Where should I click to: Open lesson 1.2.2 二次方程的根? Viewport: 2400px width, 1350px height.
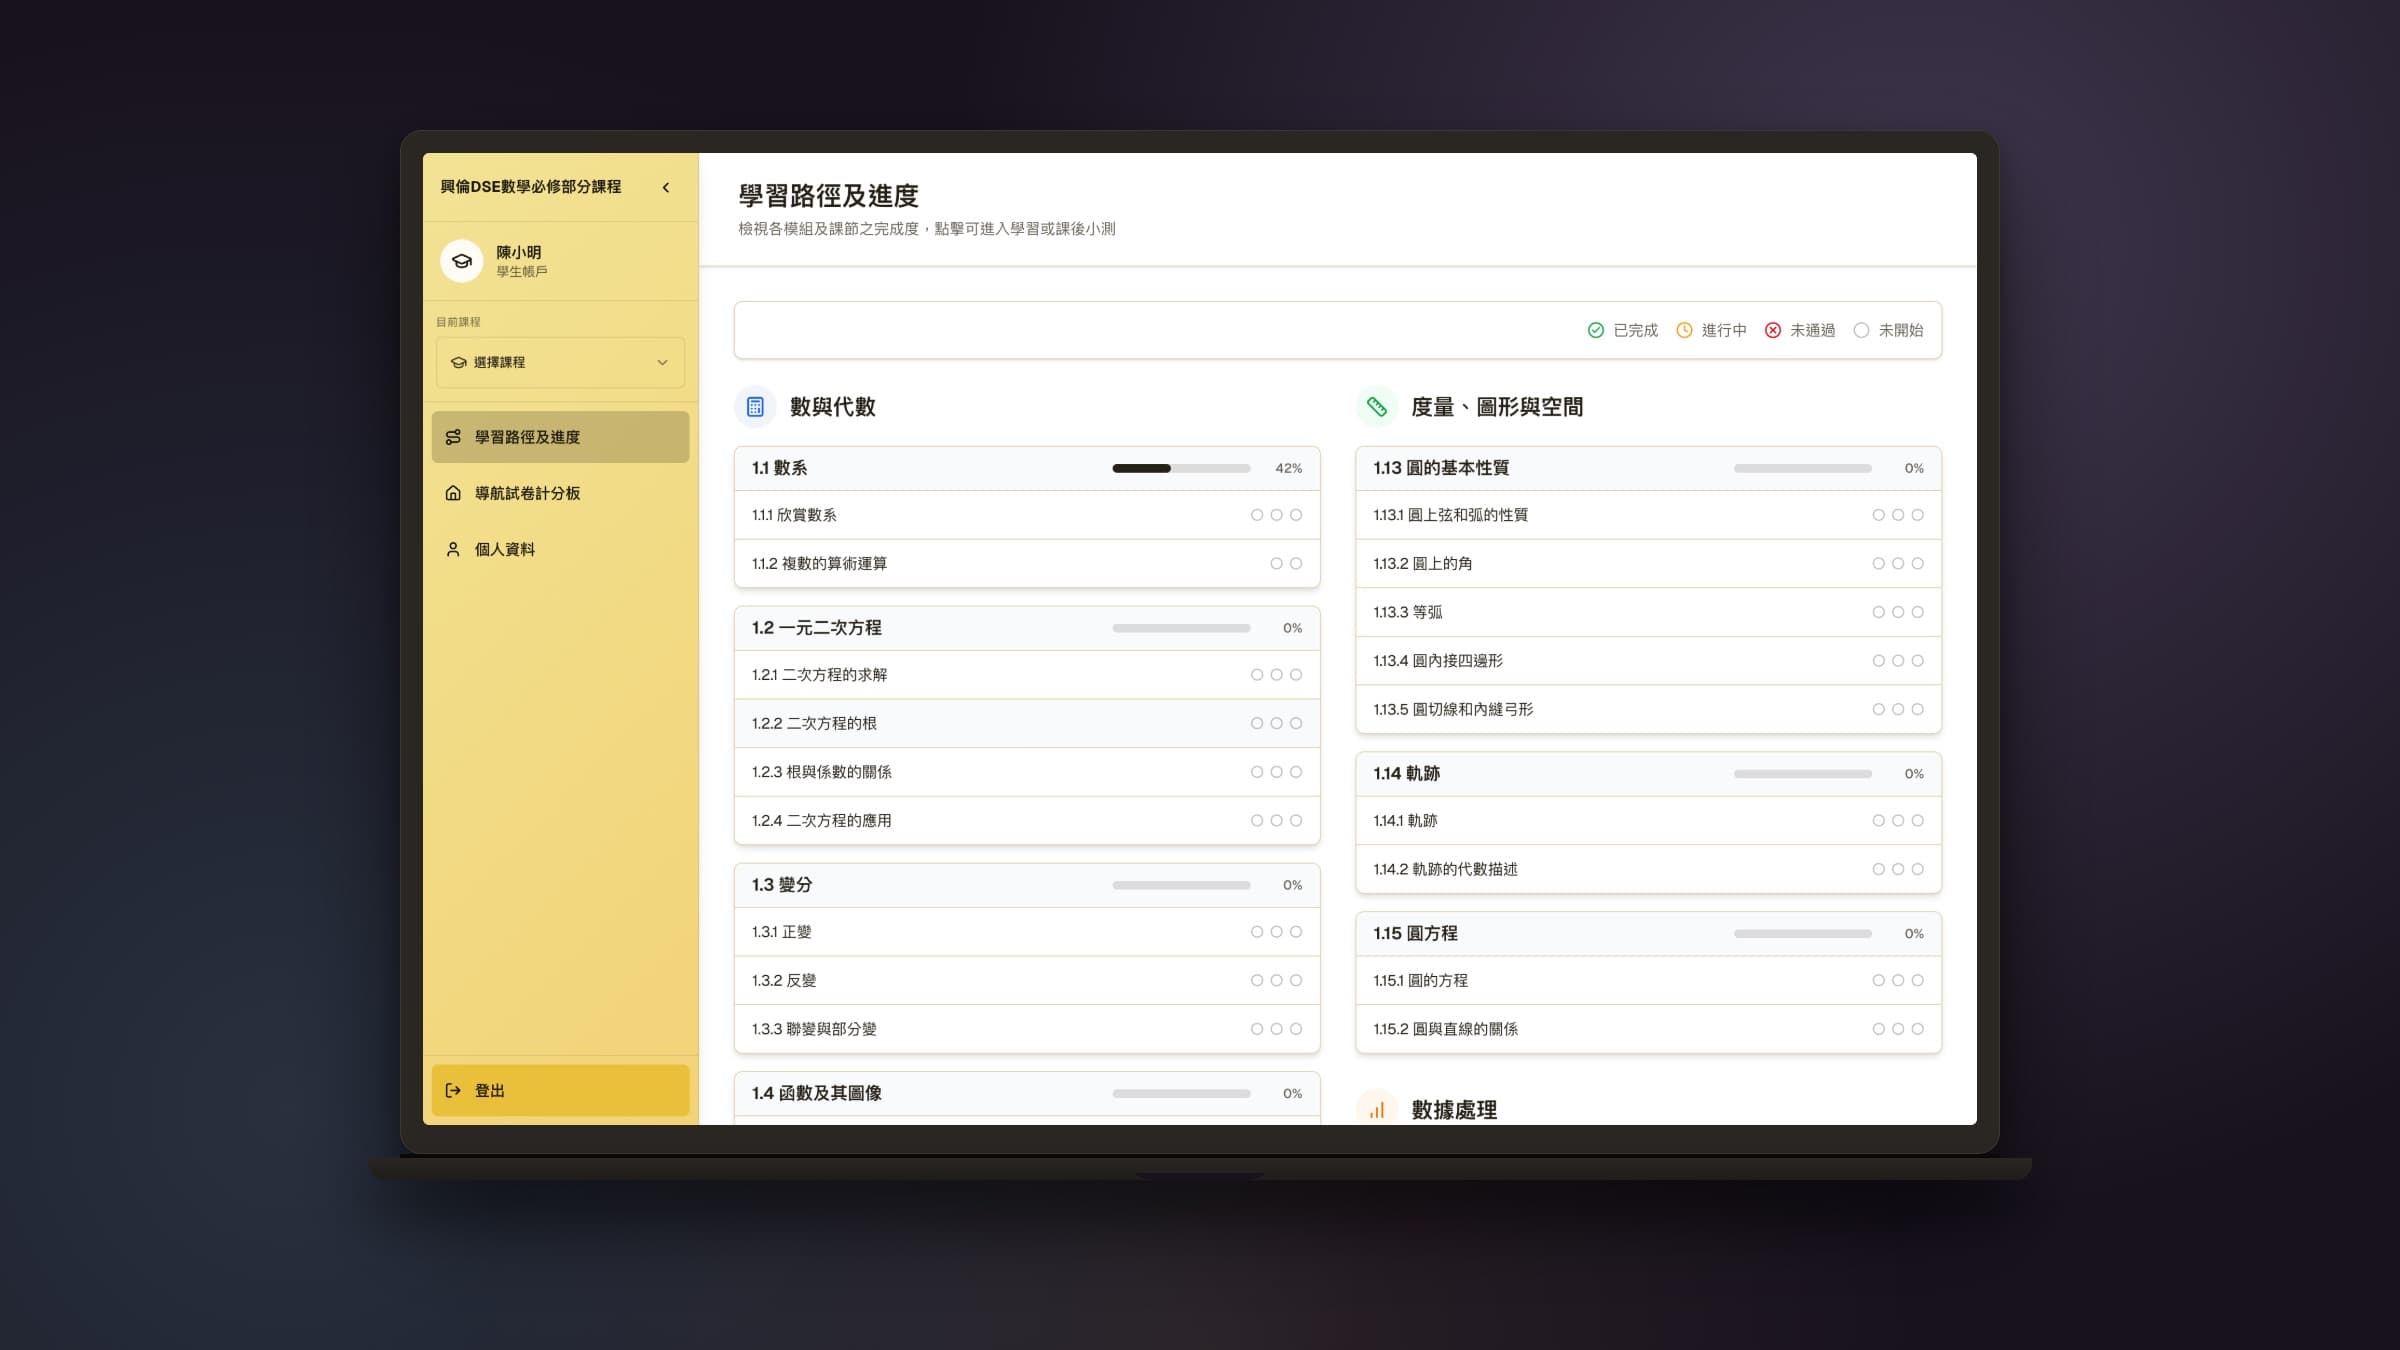tap(1027, 723)
